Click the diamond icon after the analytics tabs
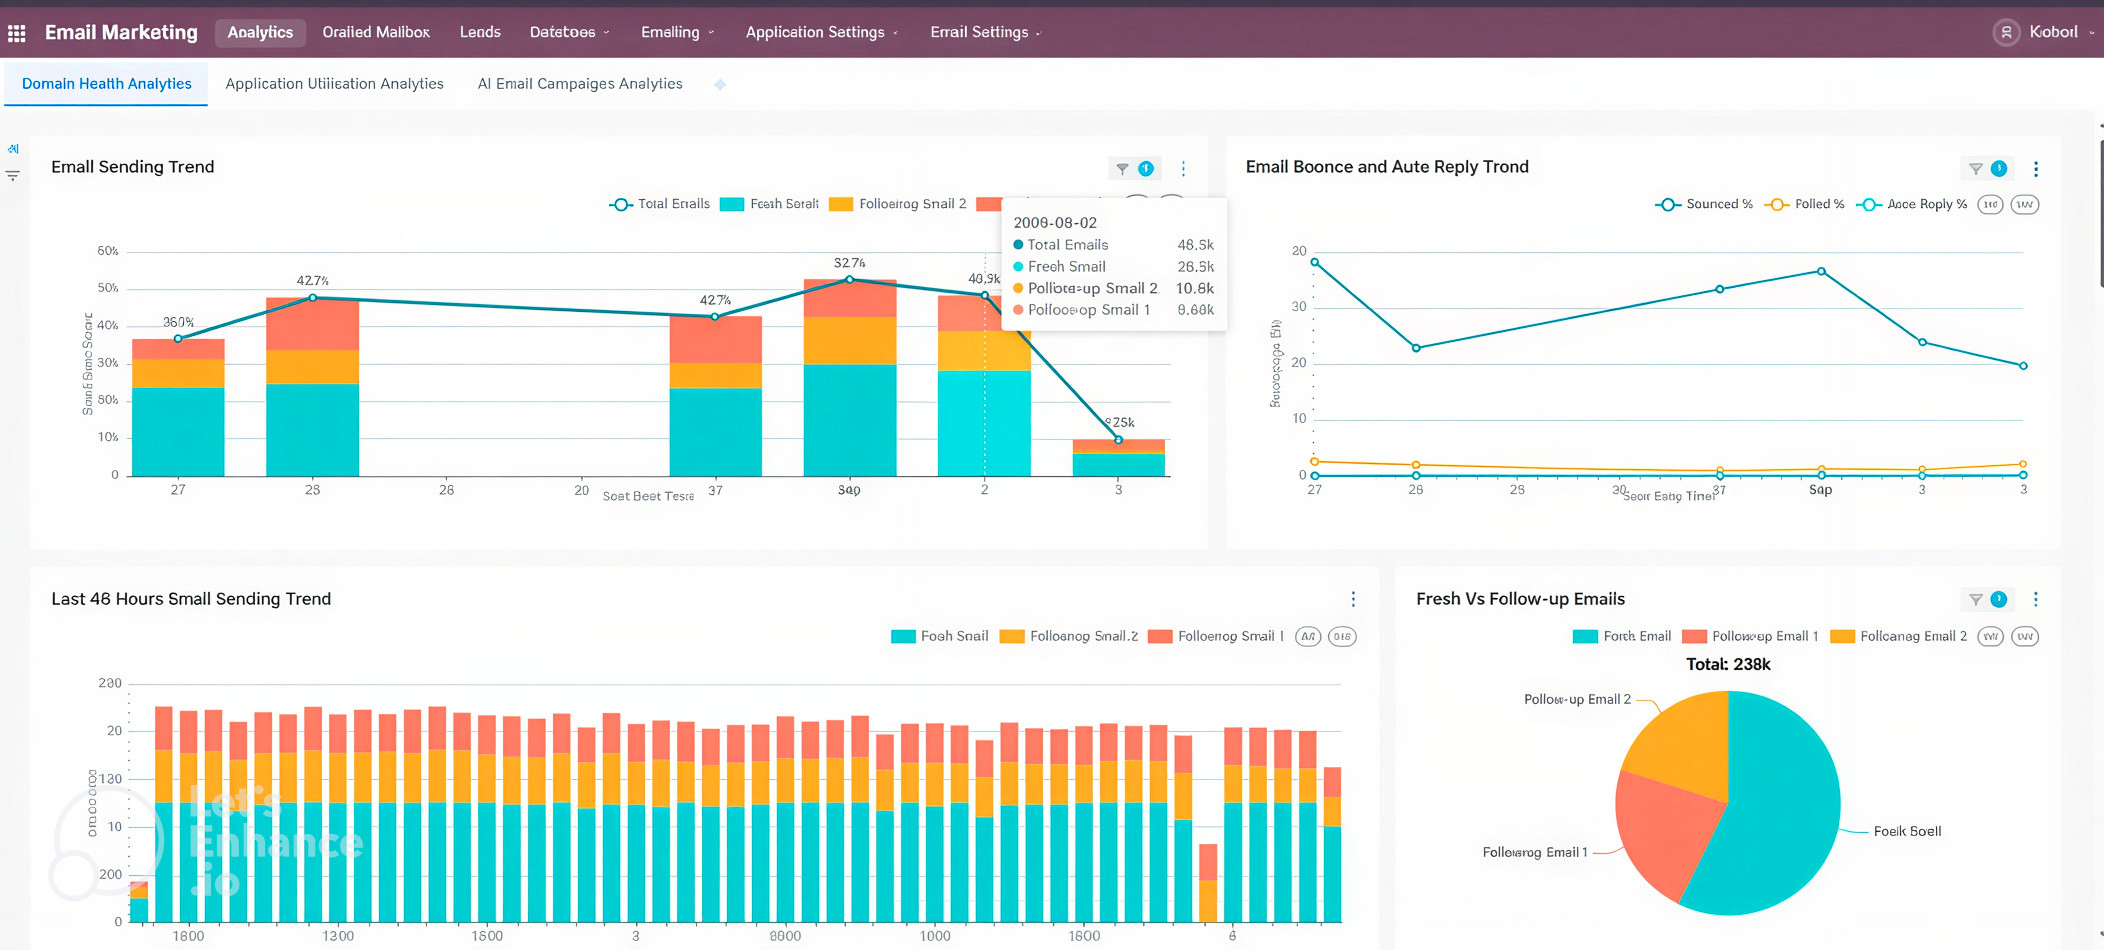Image resolution: width=2104 pixels, height=950 pixels. click(720, 85)
